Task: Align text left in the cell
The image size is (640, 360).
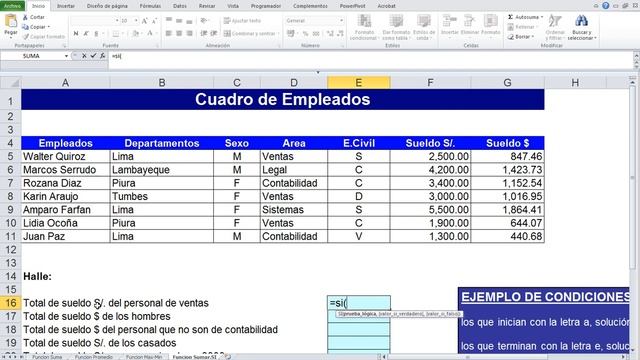Action: click(x=169, y=33)
